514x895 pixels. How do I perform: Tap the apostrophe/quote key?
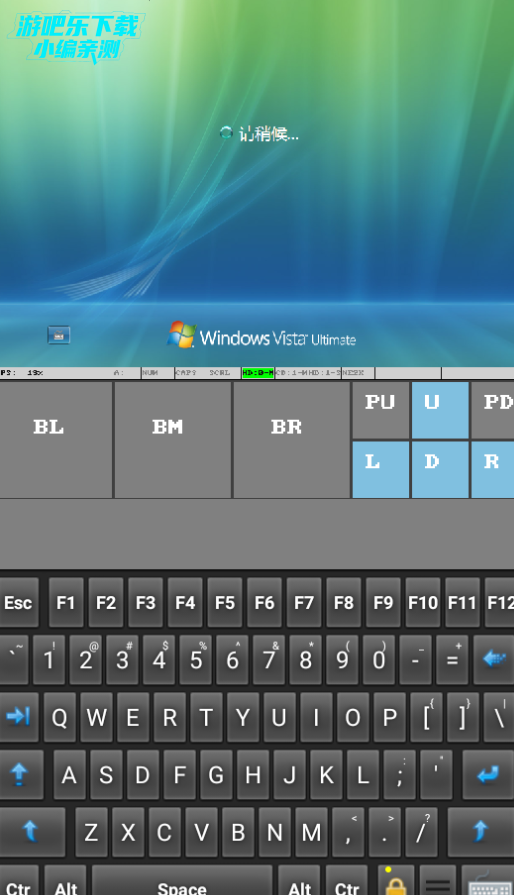[436, 775]
